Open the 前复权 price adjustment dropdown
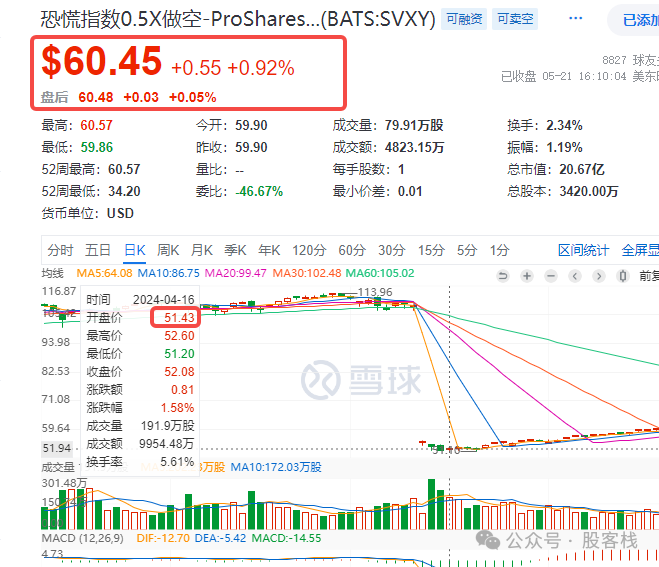 (x=649, y=276)
